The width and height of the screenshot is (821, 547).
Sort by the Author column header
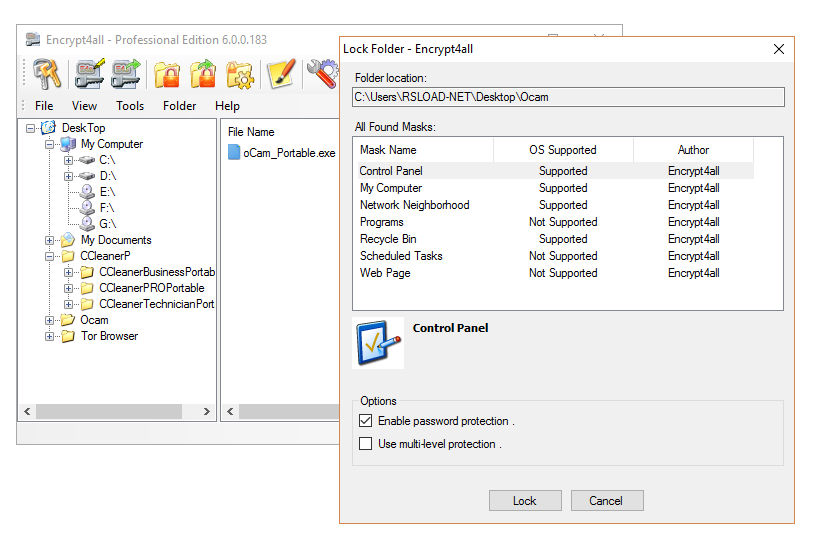click(693, 150)
